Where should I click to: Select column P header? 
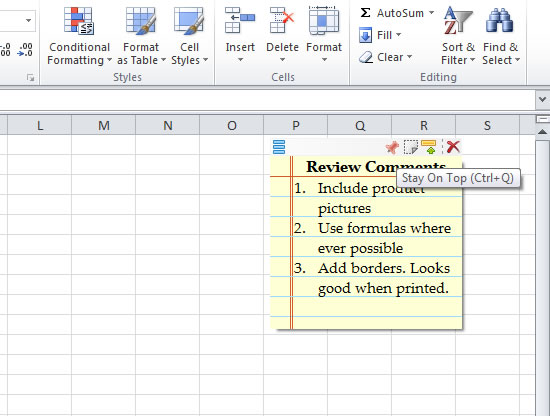tap(295, 125)
